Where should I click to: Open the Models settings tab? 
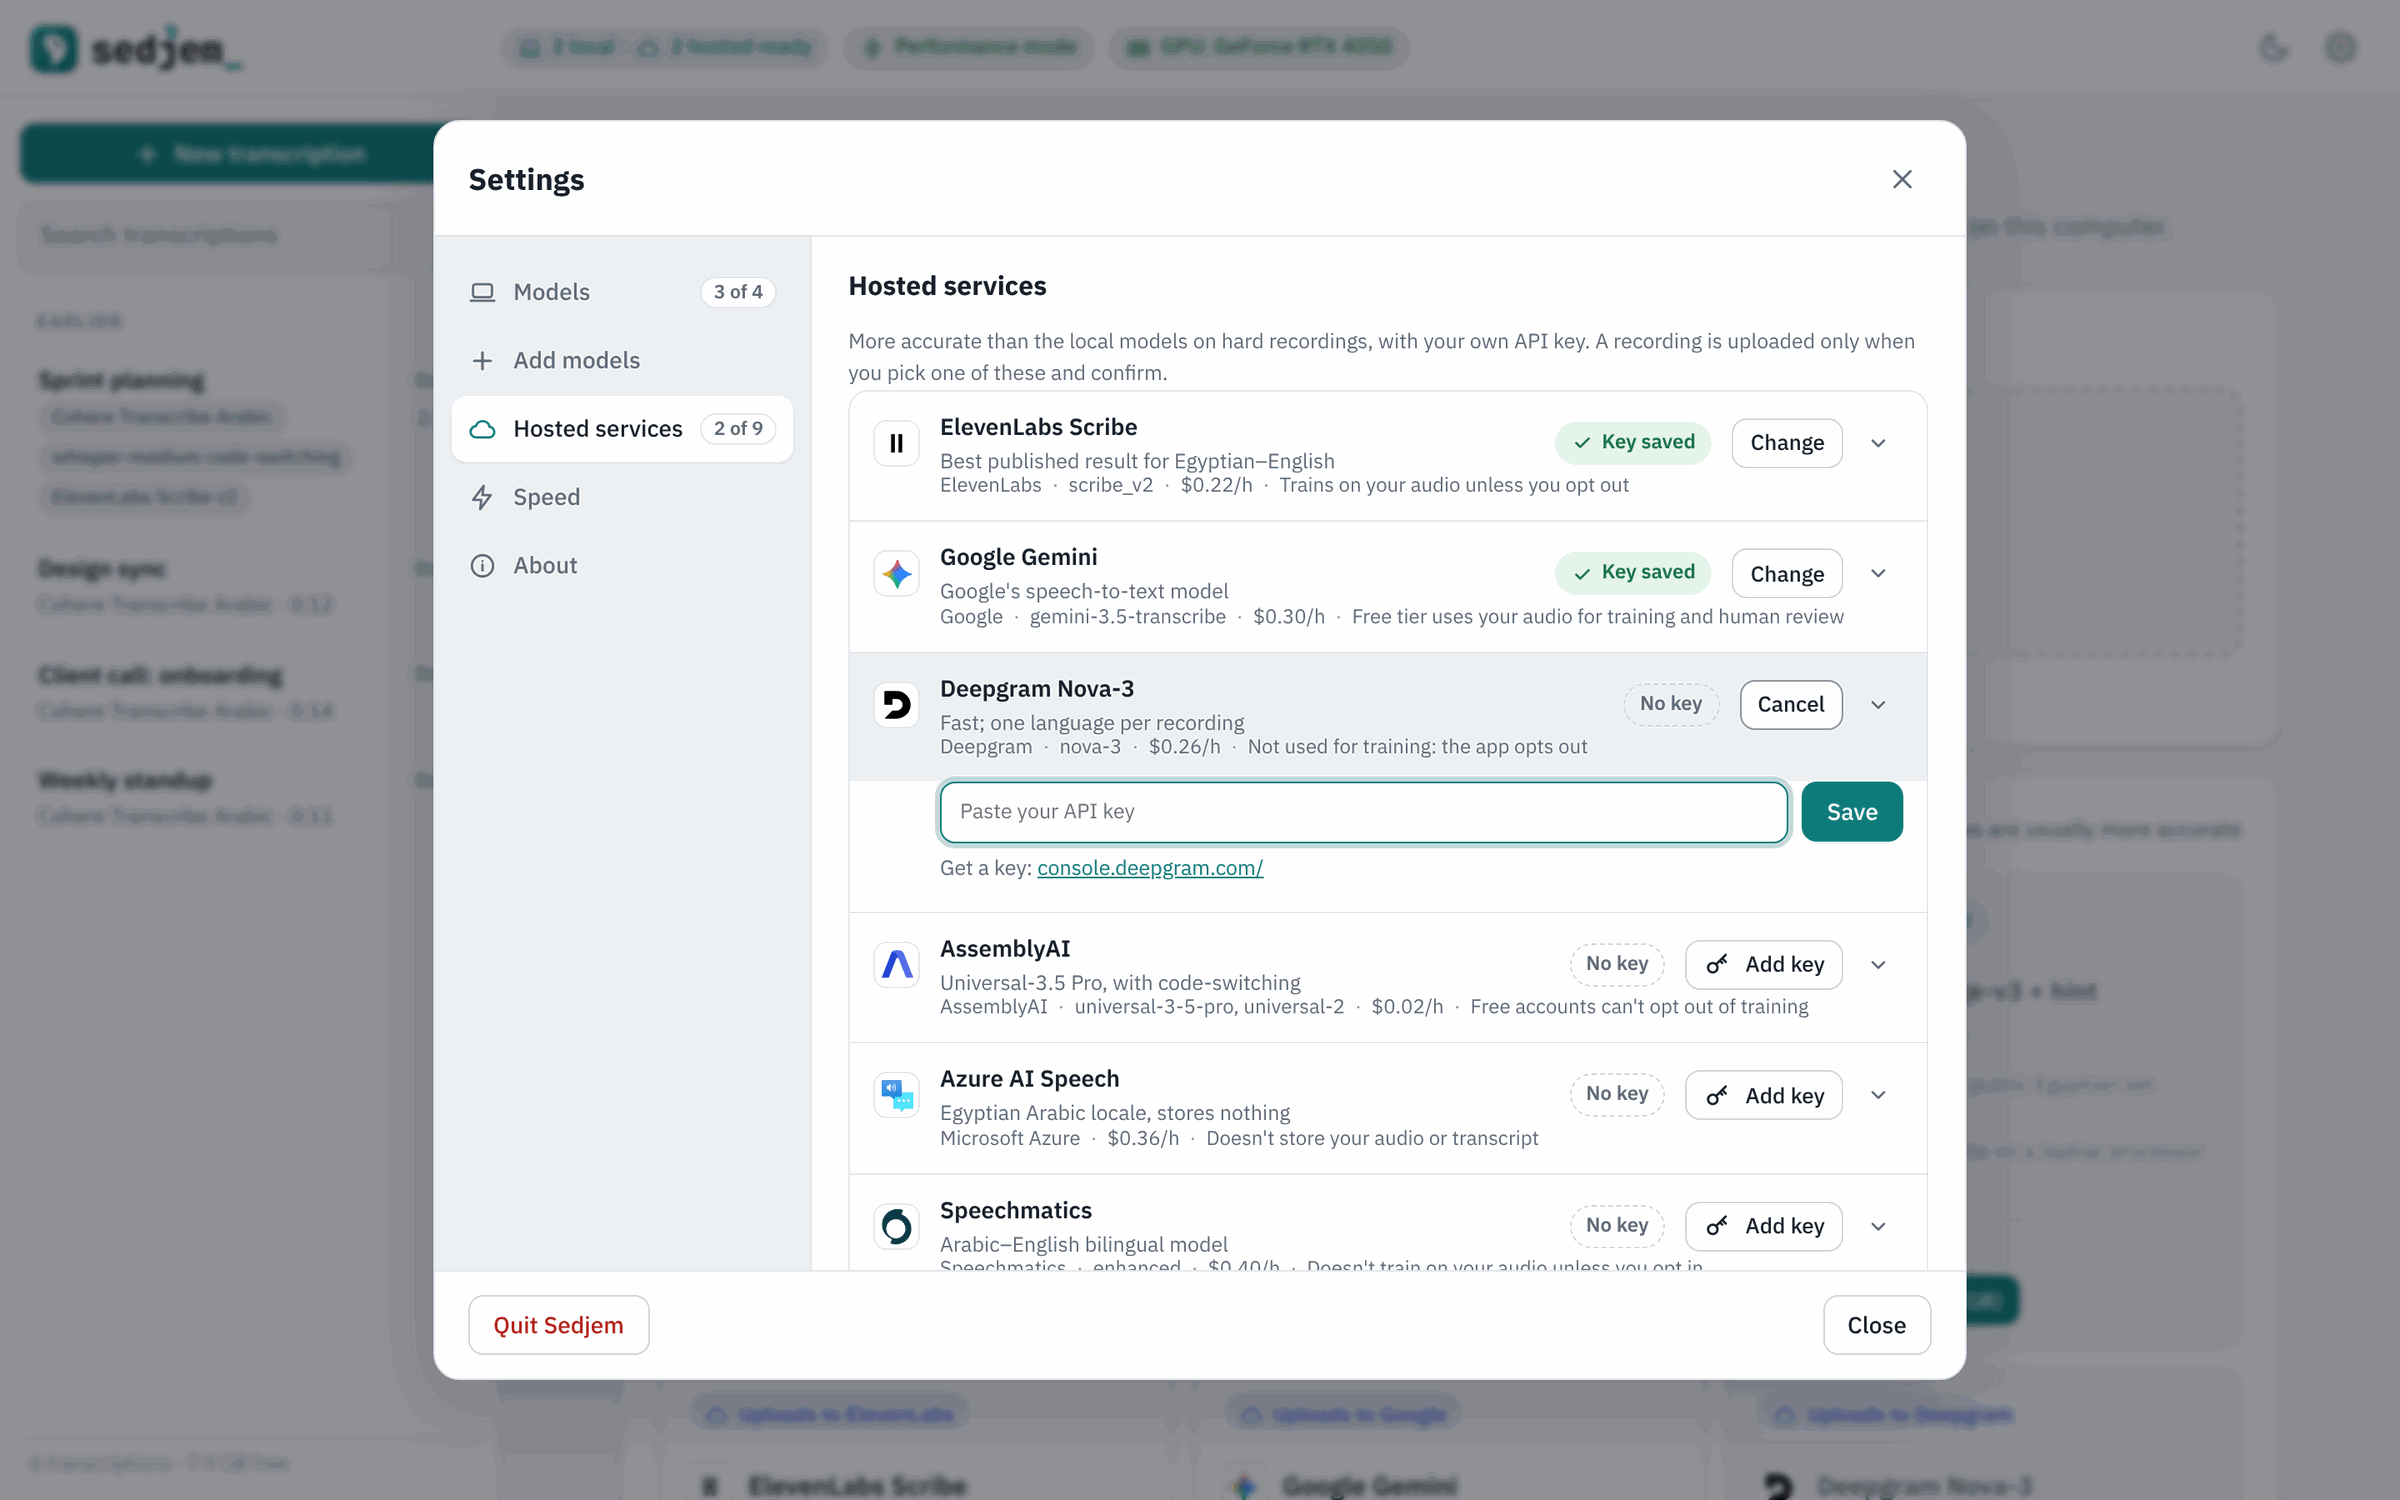point(622,292)
